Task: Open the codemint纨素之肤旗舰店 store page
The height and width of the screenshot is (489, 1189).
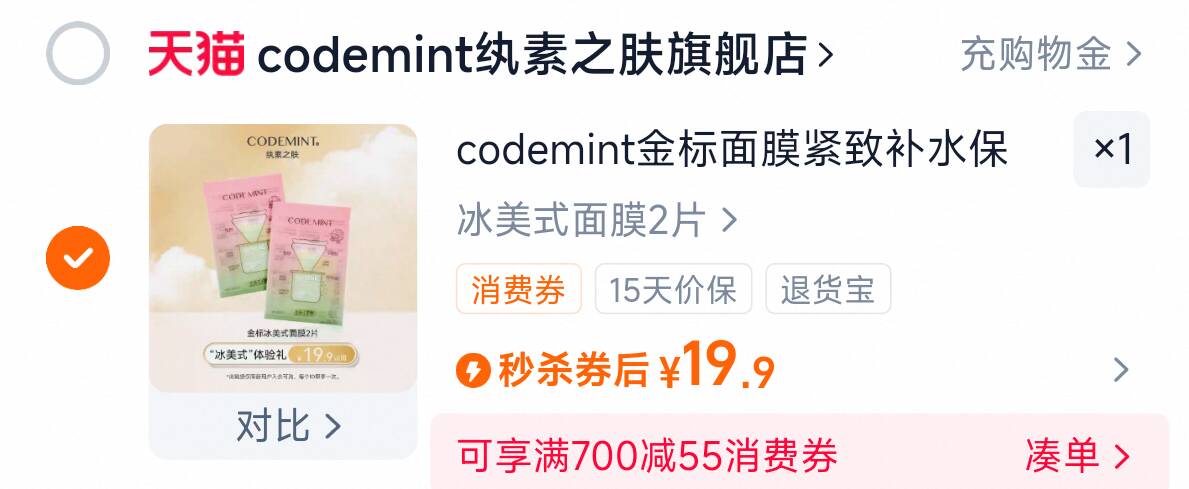Action: pyautogui.click(x=532, y=54)
